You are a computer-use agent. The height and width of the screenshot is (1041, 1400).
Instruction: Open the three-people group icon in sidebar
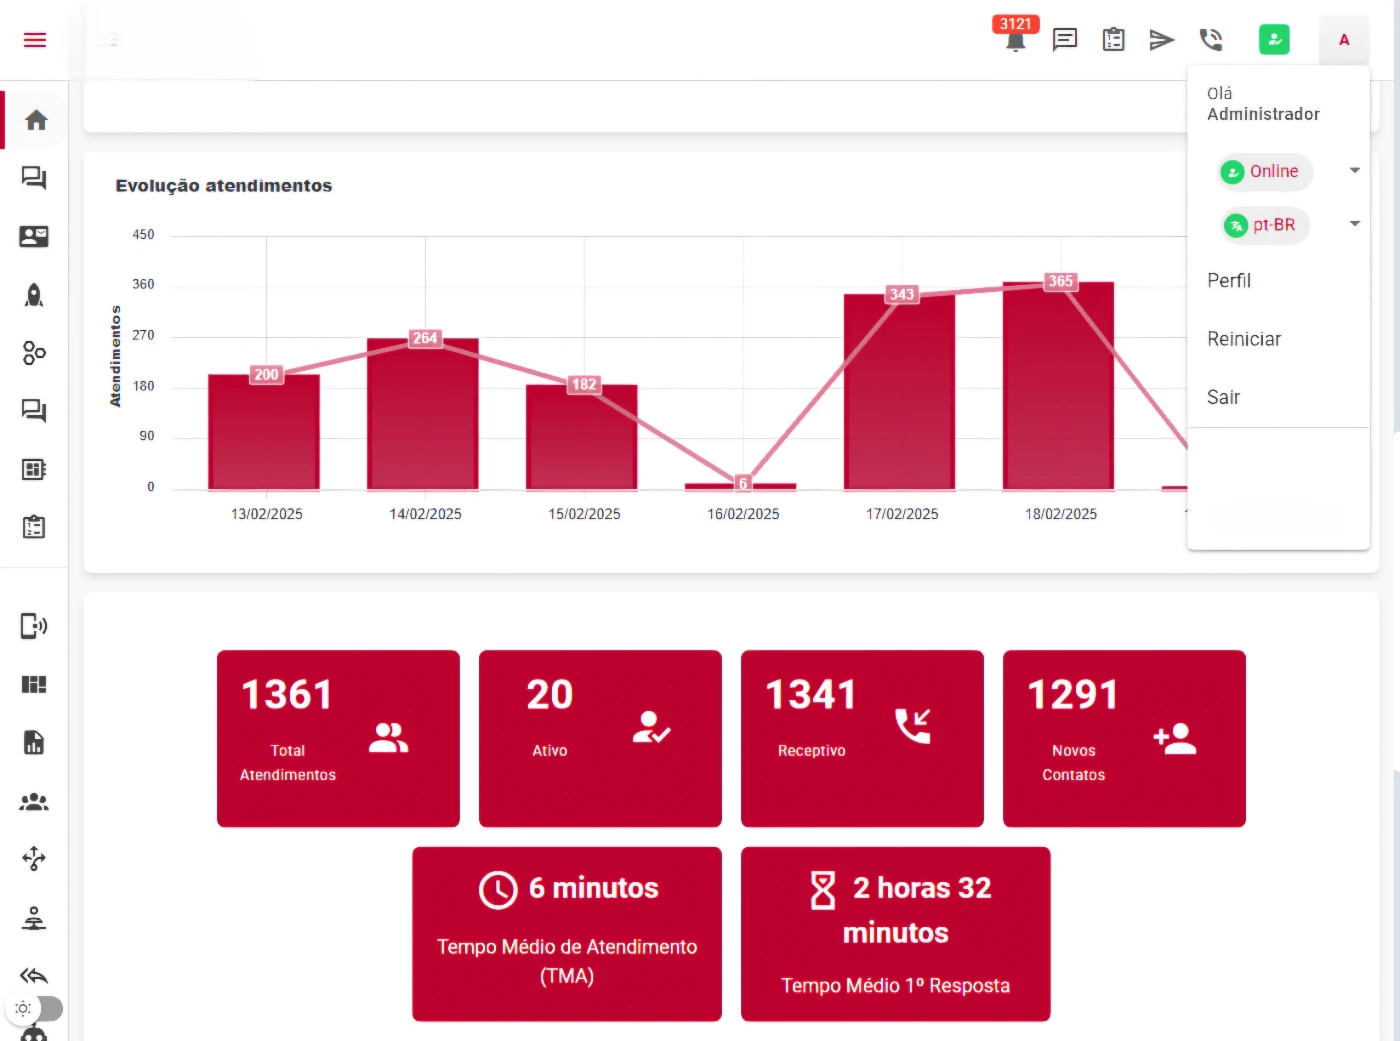point(34,802)
